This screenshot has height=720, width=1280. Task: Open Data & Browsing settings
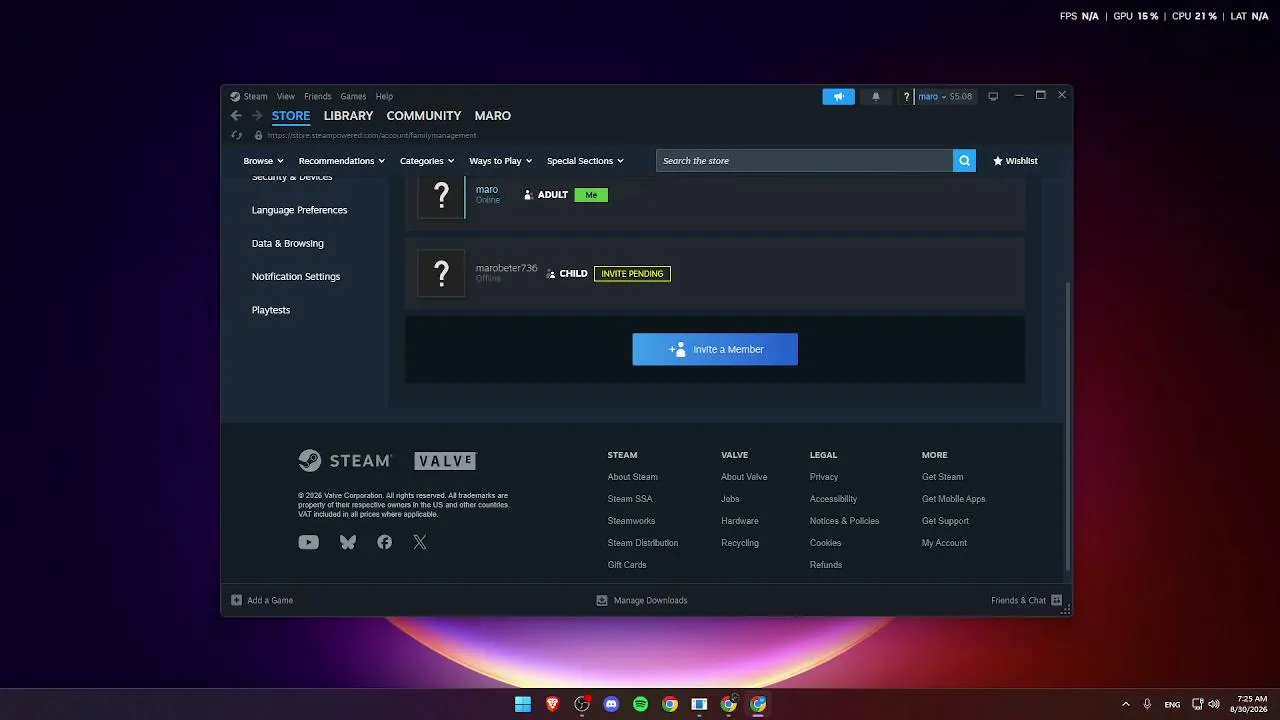(x=288, y=243)
